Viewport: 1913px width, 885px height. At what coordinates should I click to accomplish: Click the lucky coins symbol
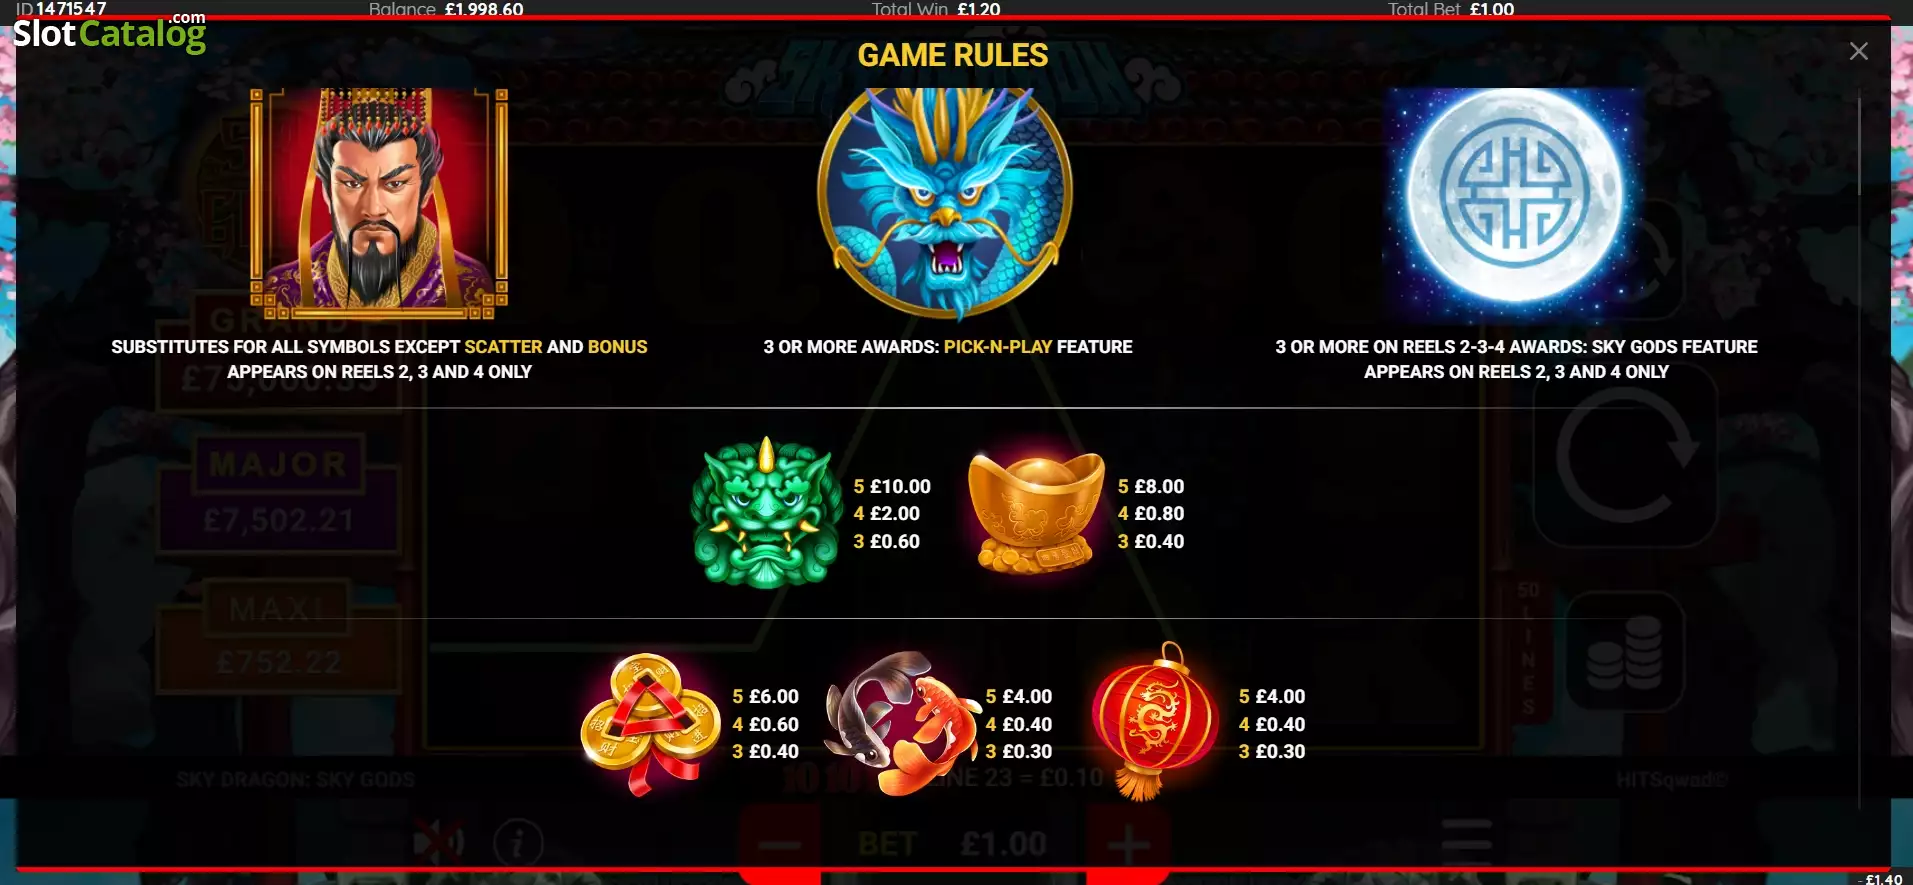(651, 724)
